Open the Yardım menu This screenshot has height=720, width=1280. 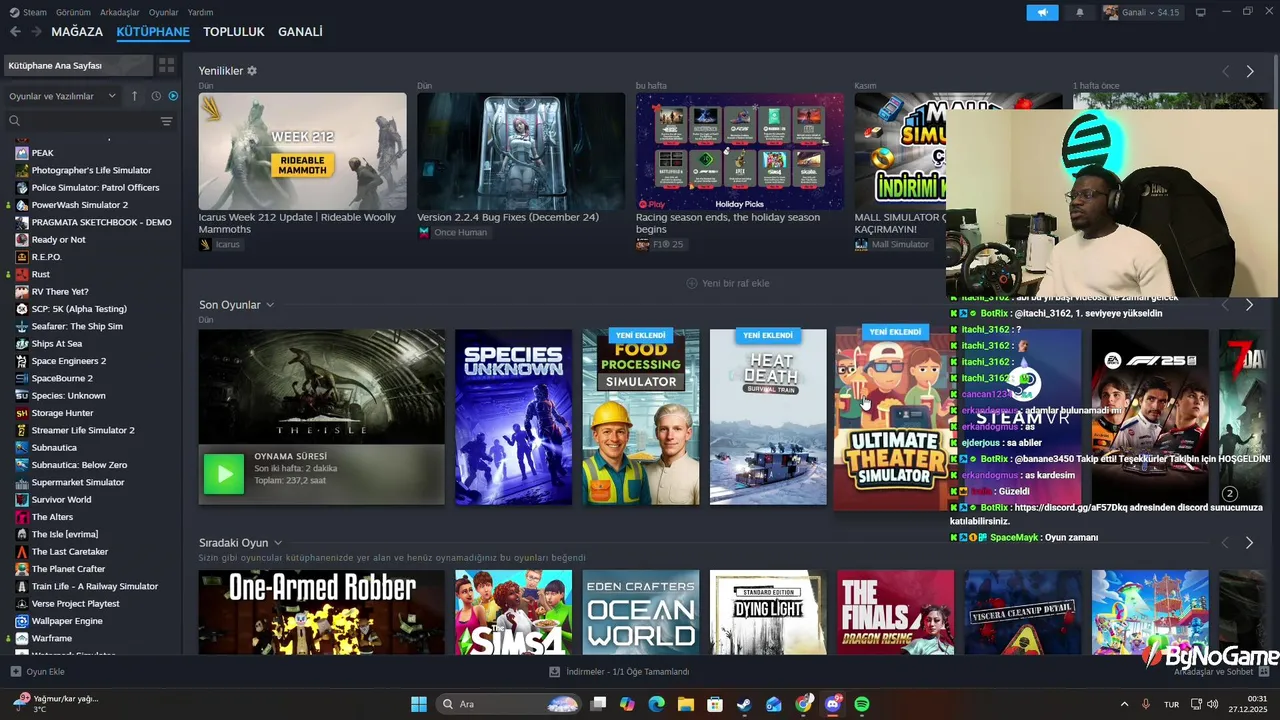(200, 12)
